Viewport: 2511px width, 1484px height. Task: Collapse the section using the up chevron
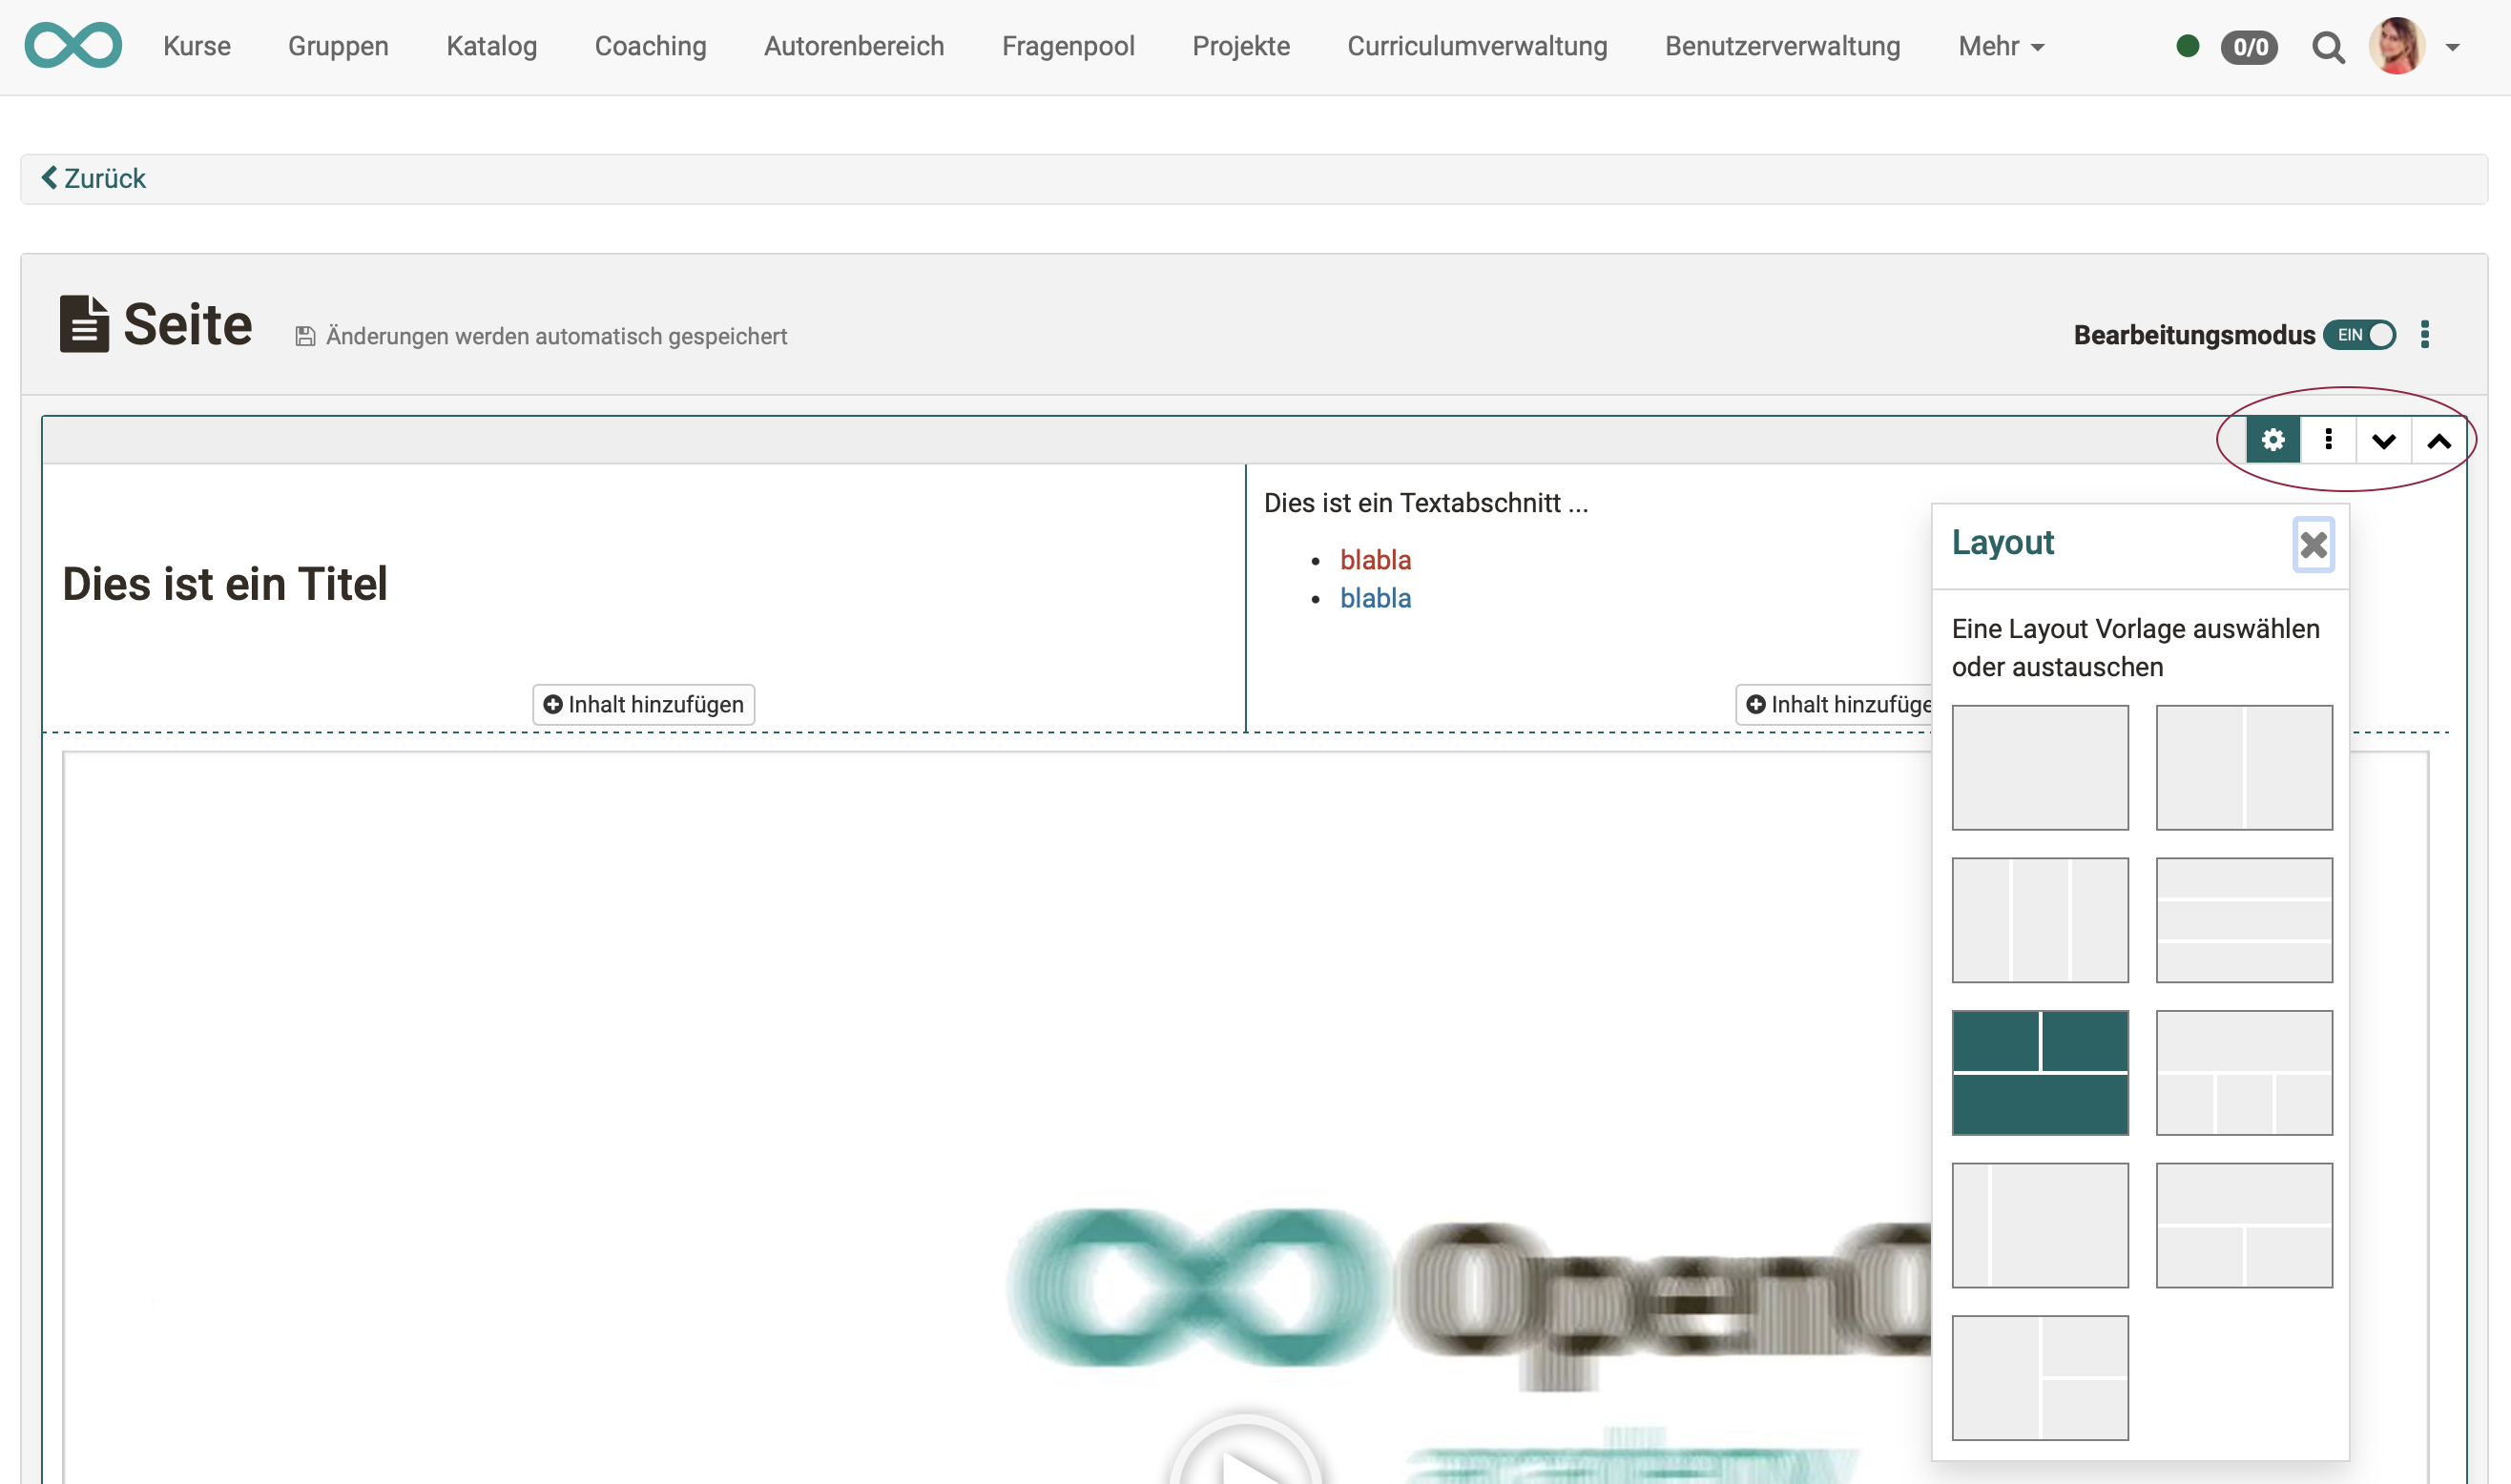pos(2439,439)
